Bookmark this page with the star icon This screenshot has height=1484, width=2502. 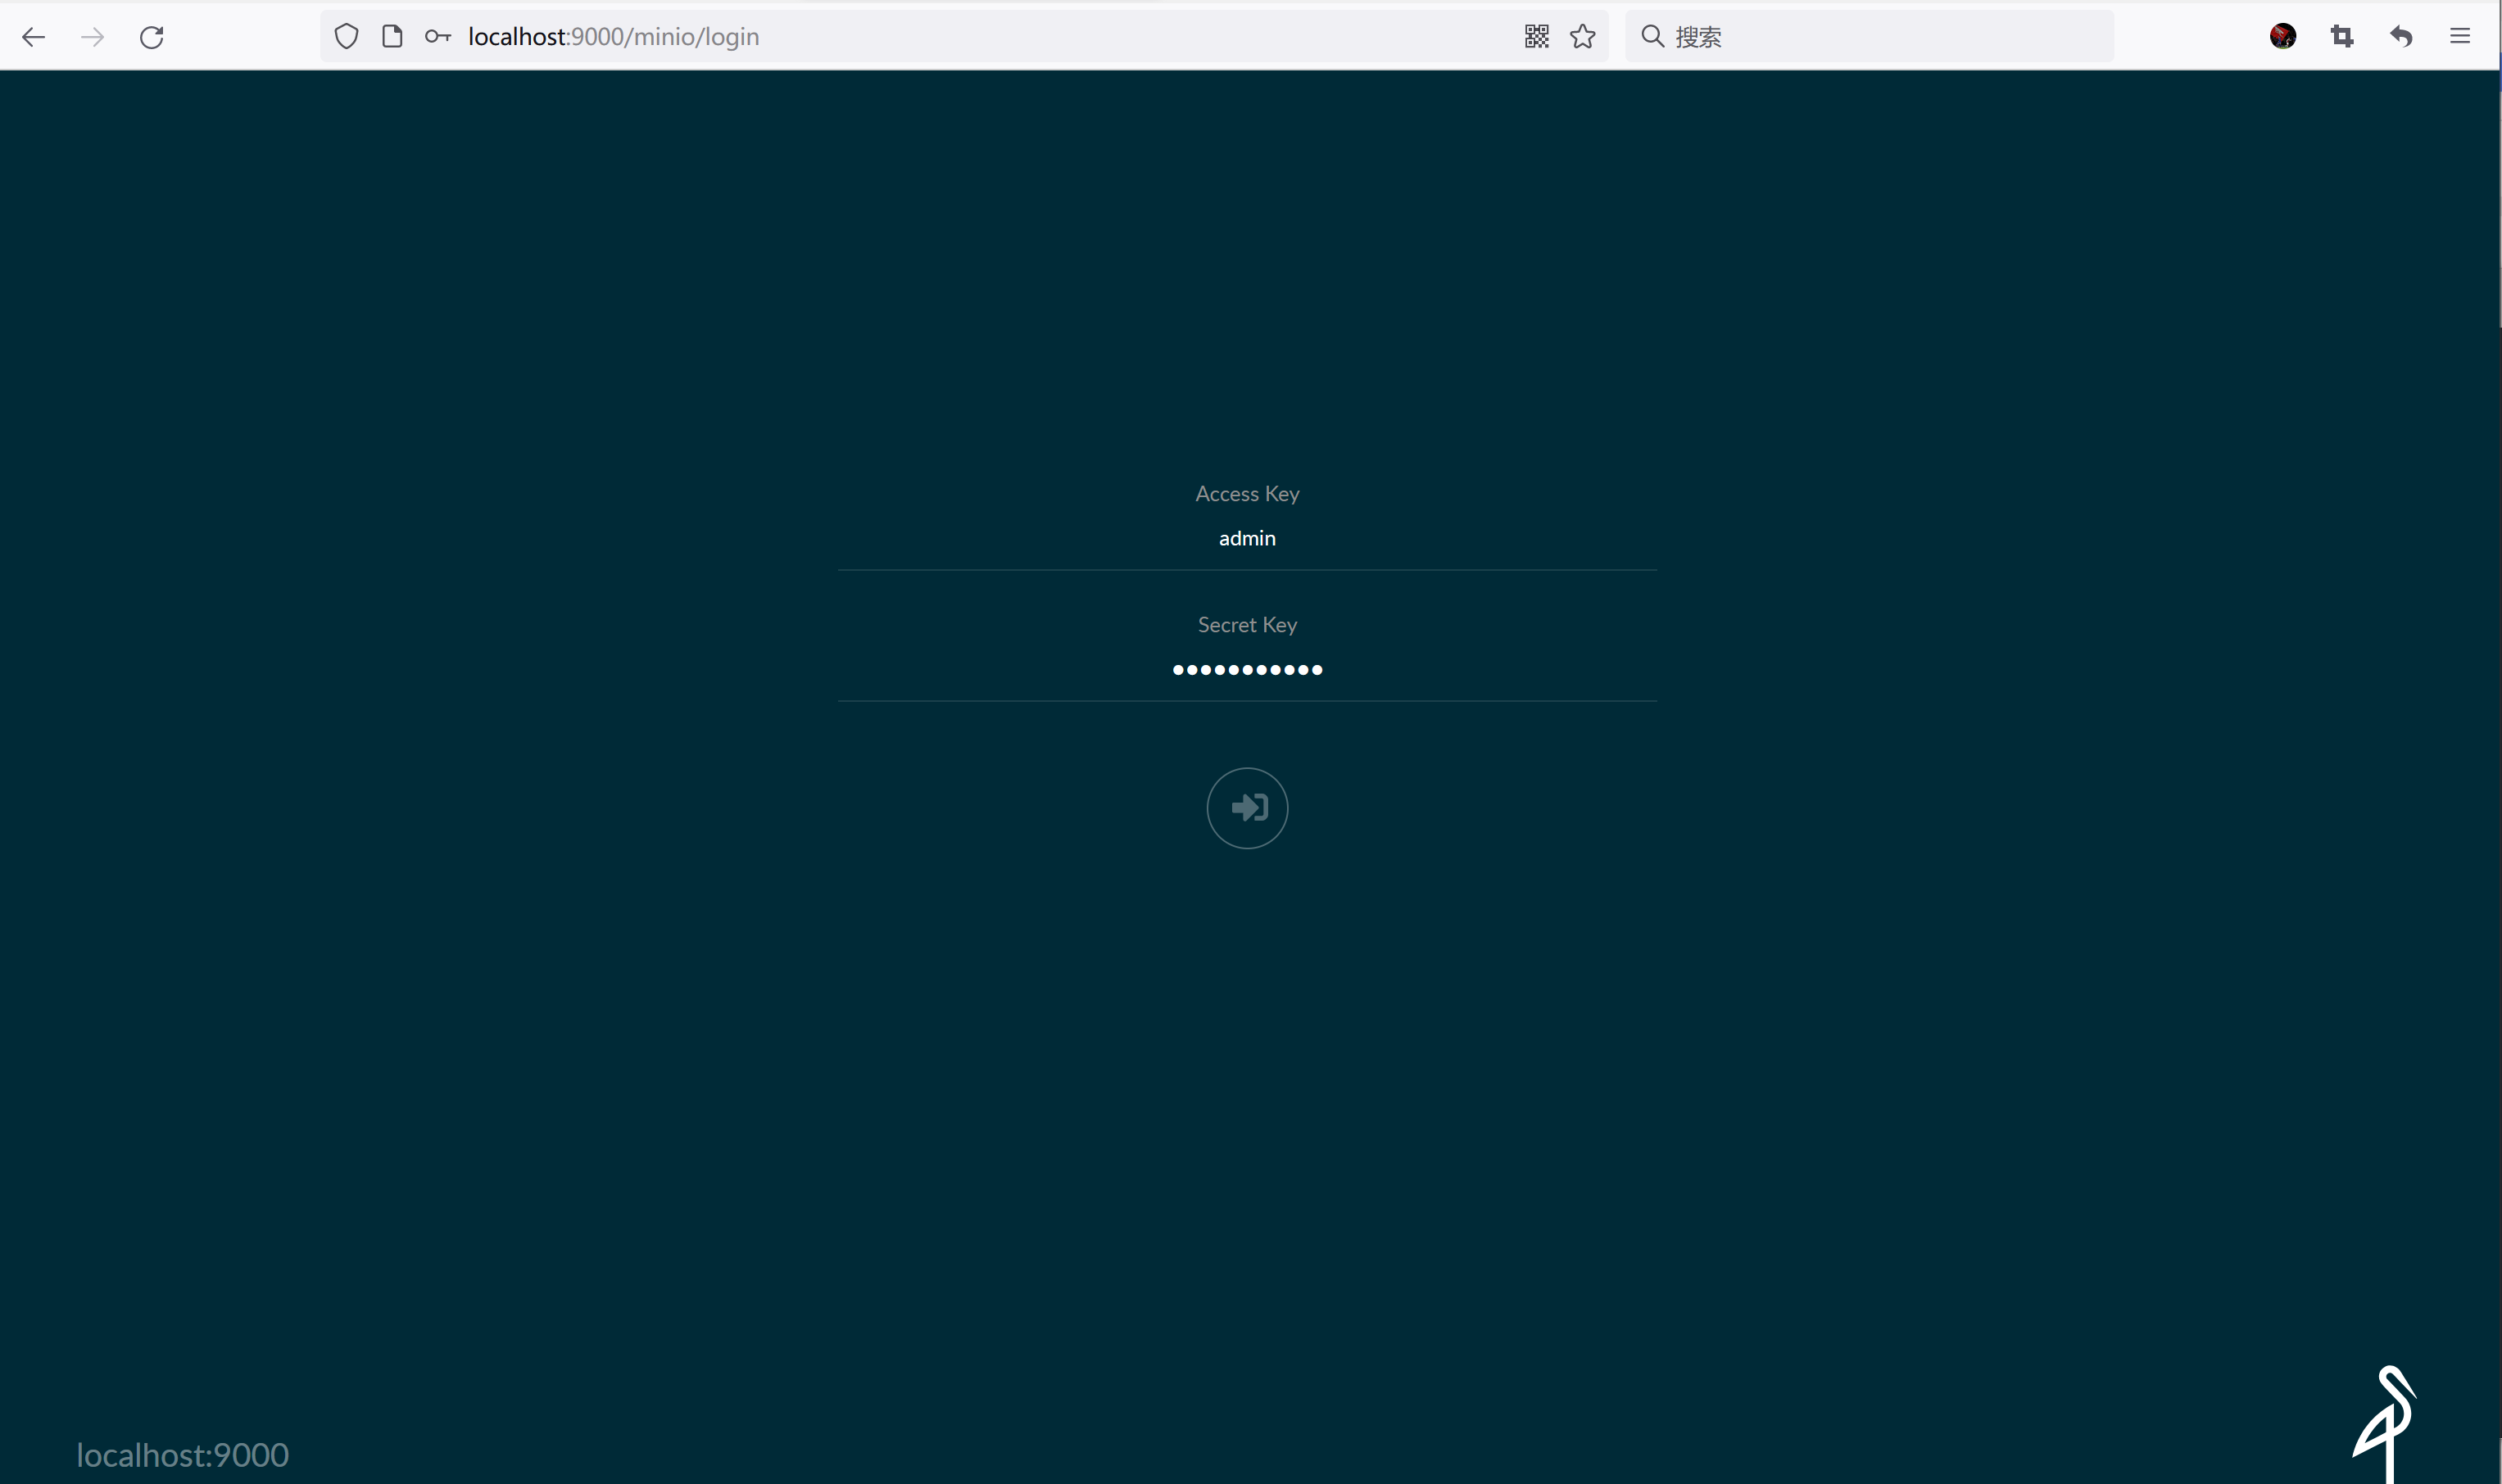click(x=1583, y=37)
